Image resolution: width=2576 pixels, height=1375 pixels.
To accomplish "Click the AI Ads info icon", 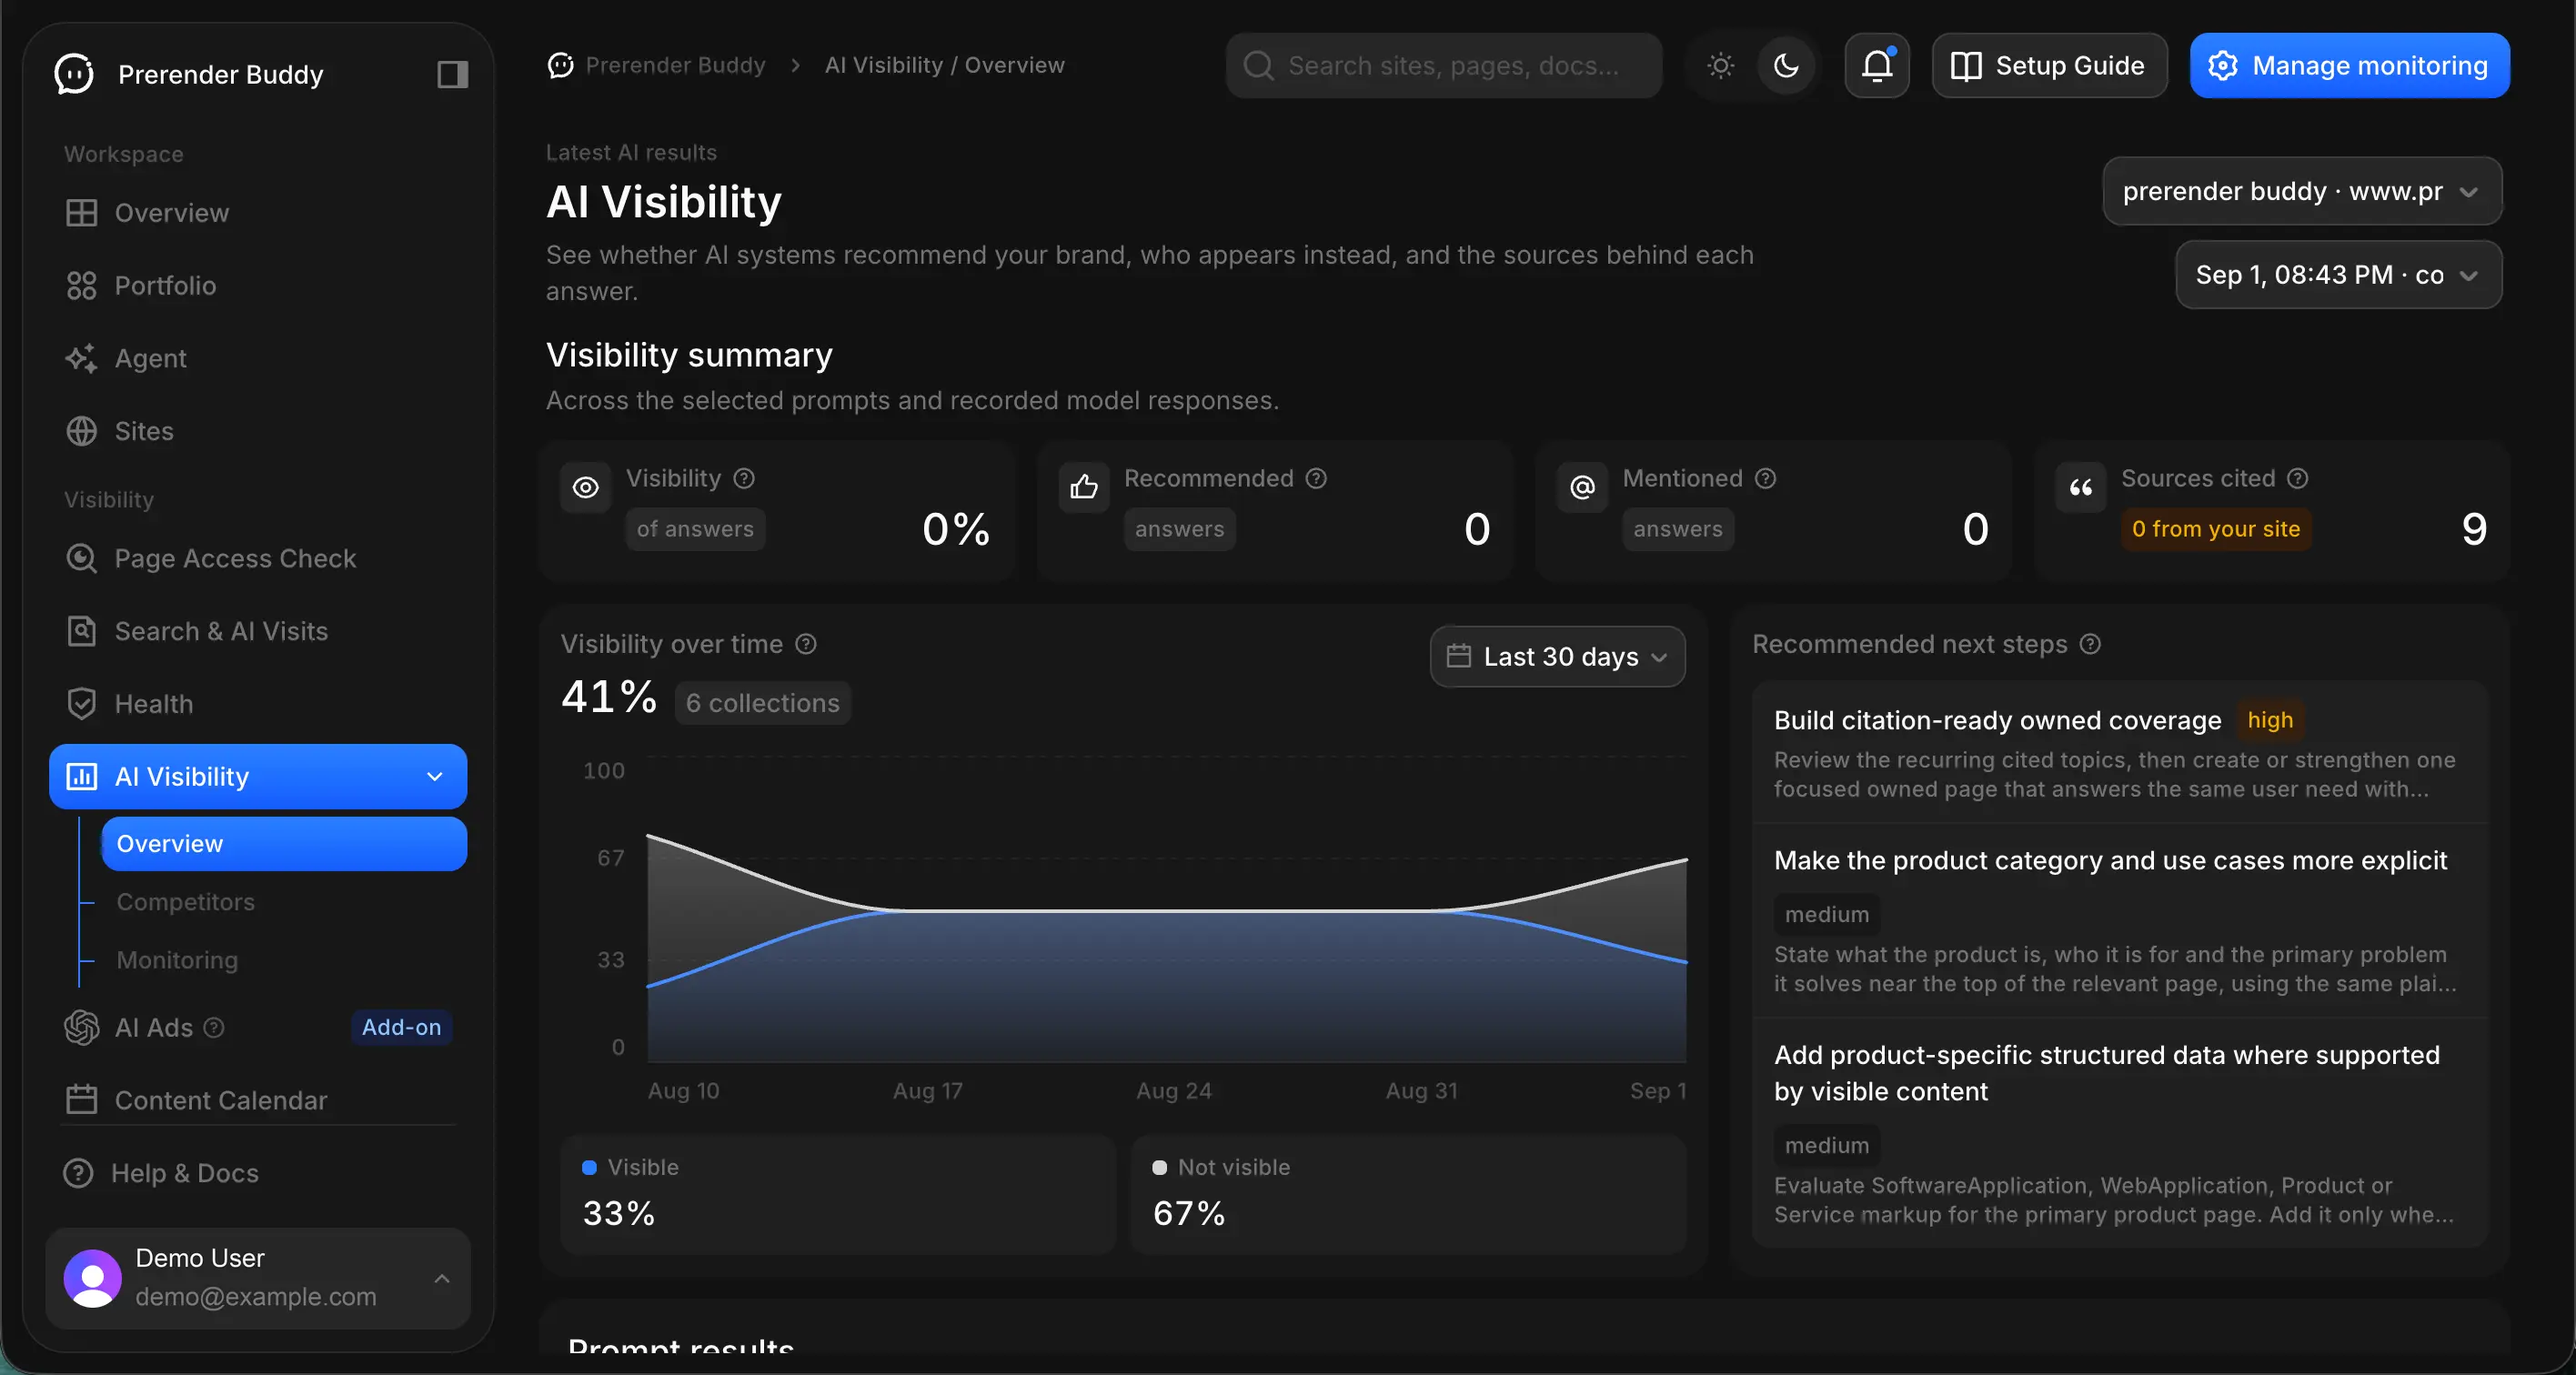I will coord(214,1027).
